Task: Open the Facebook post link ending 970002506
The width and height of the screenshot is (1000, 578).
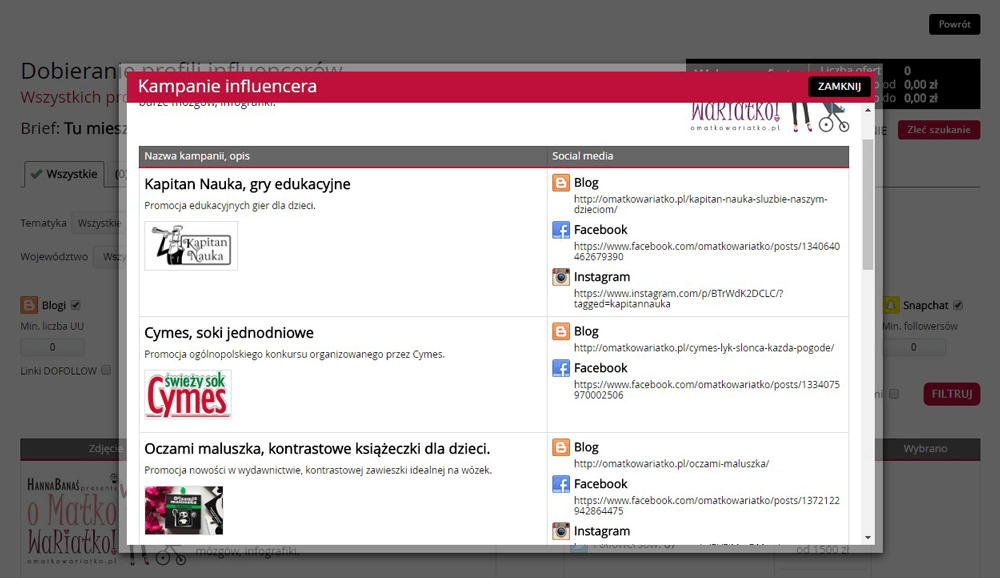Action: tap(707, 390)
